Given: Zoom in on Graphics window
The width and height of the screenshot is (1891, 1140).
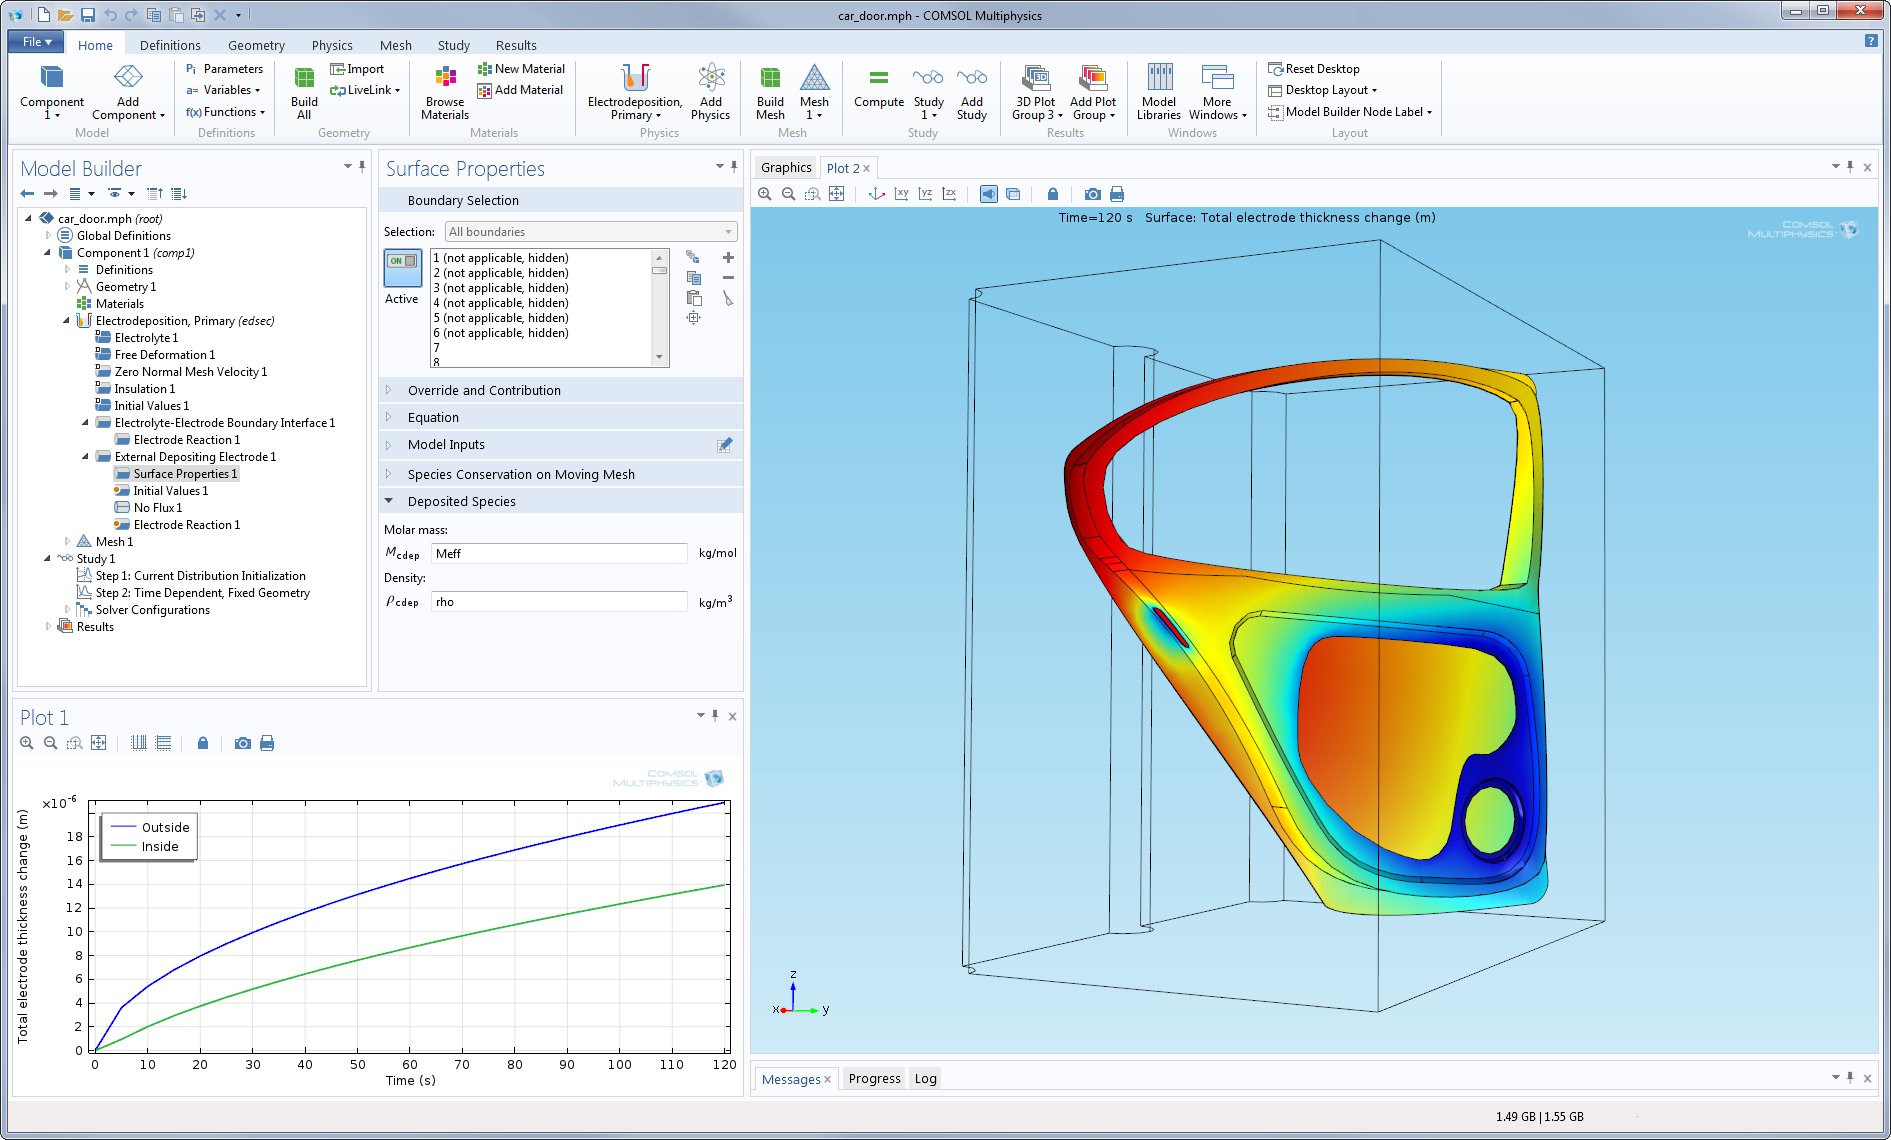Looking at the screenshot, I should point(765,194).
